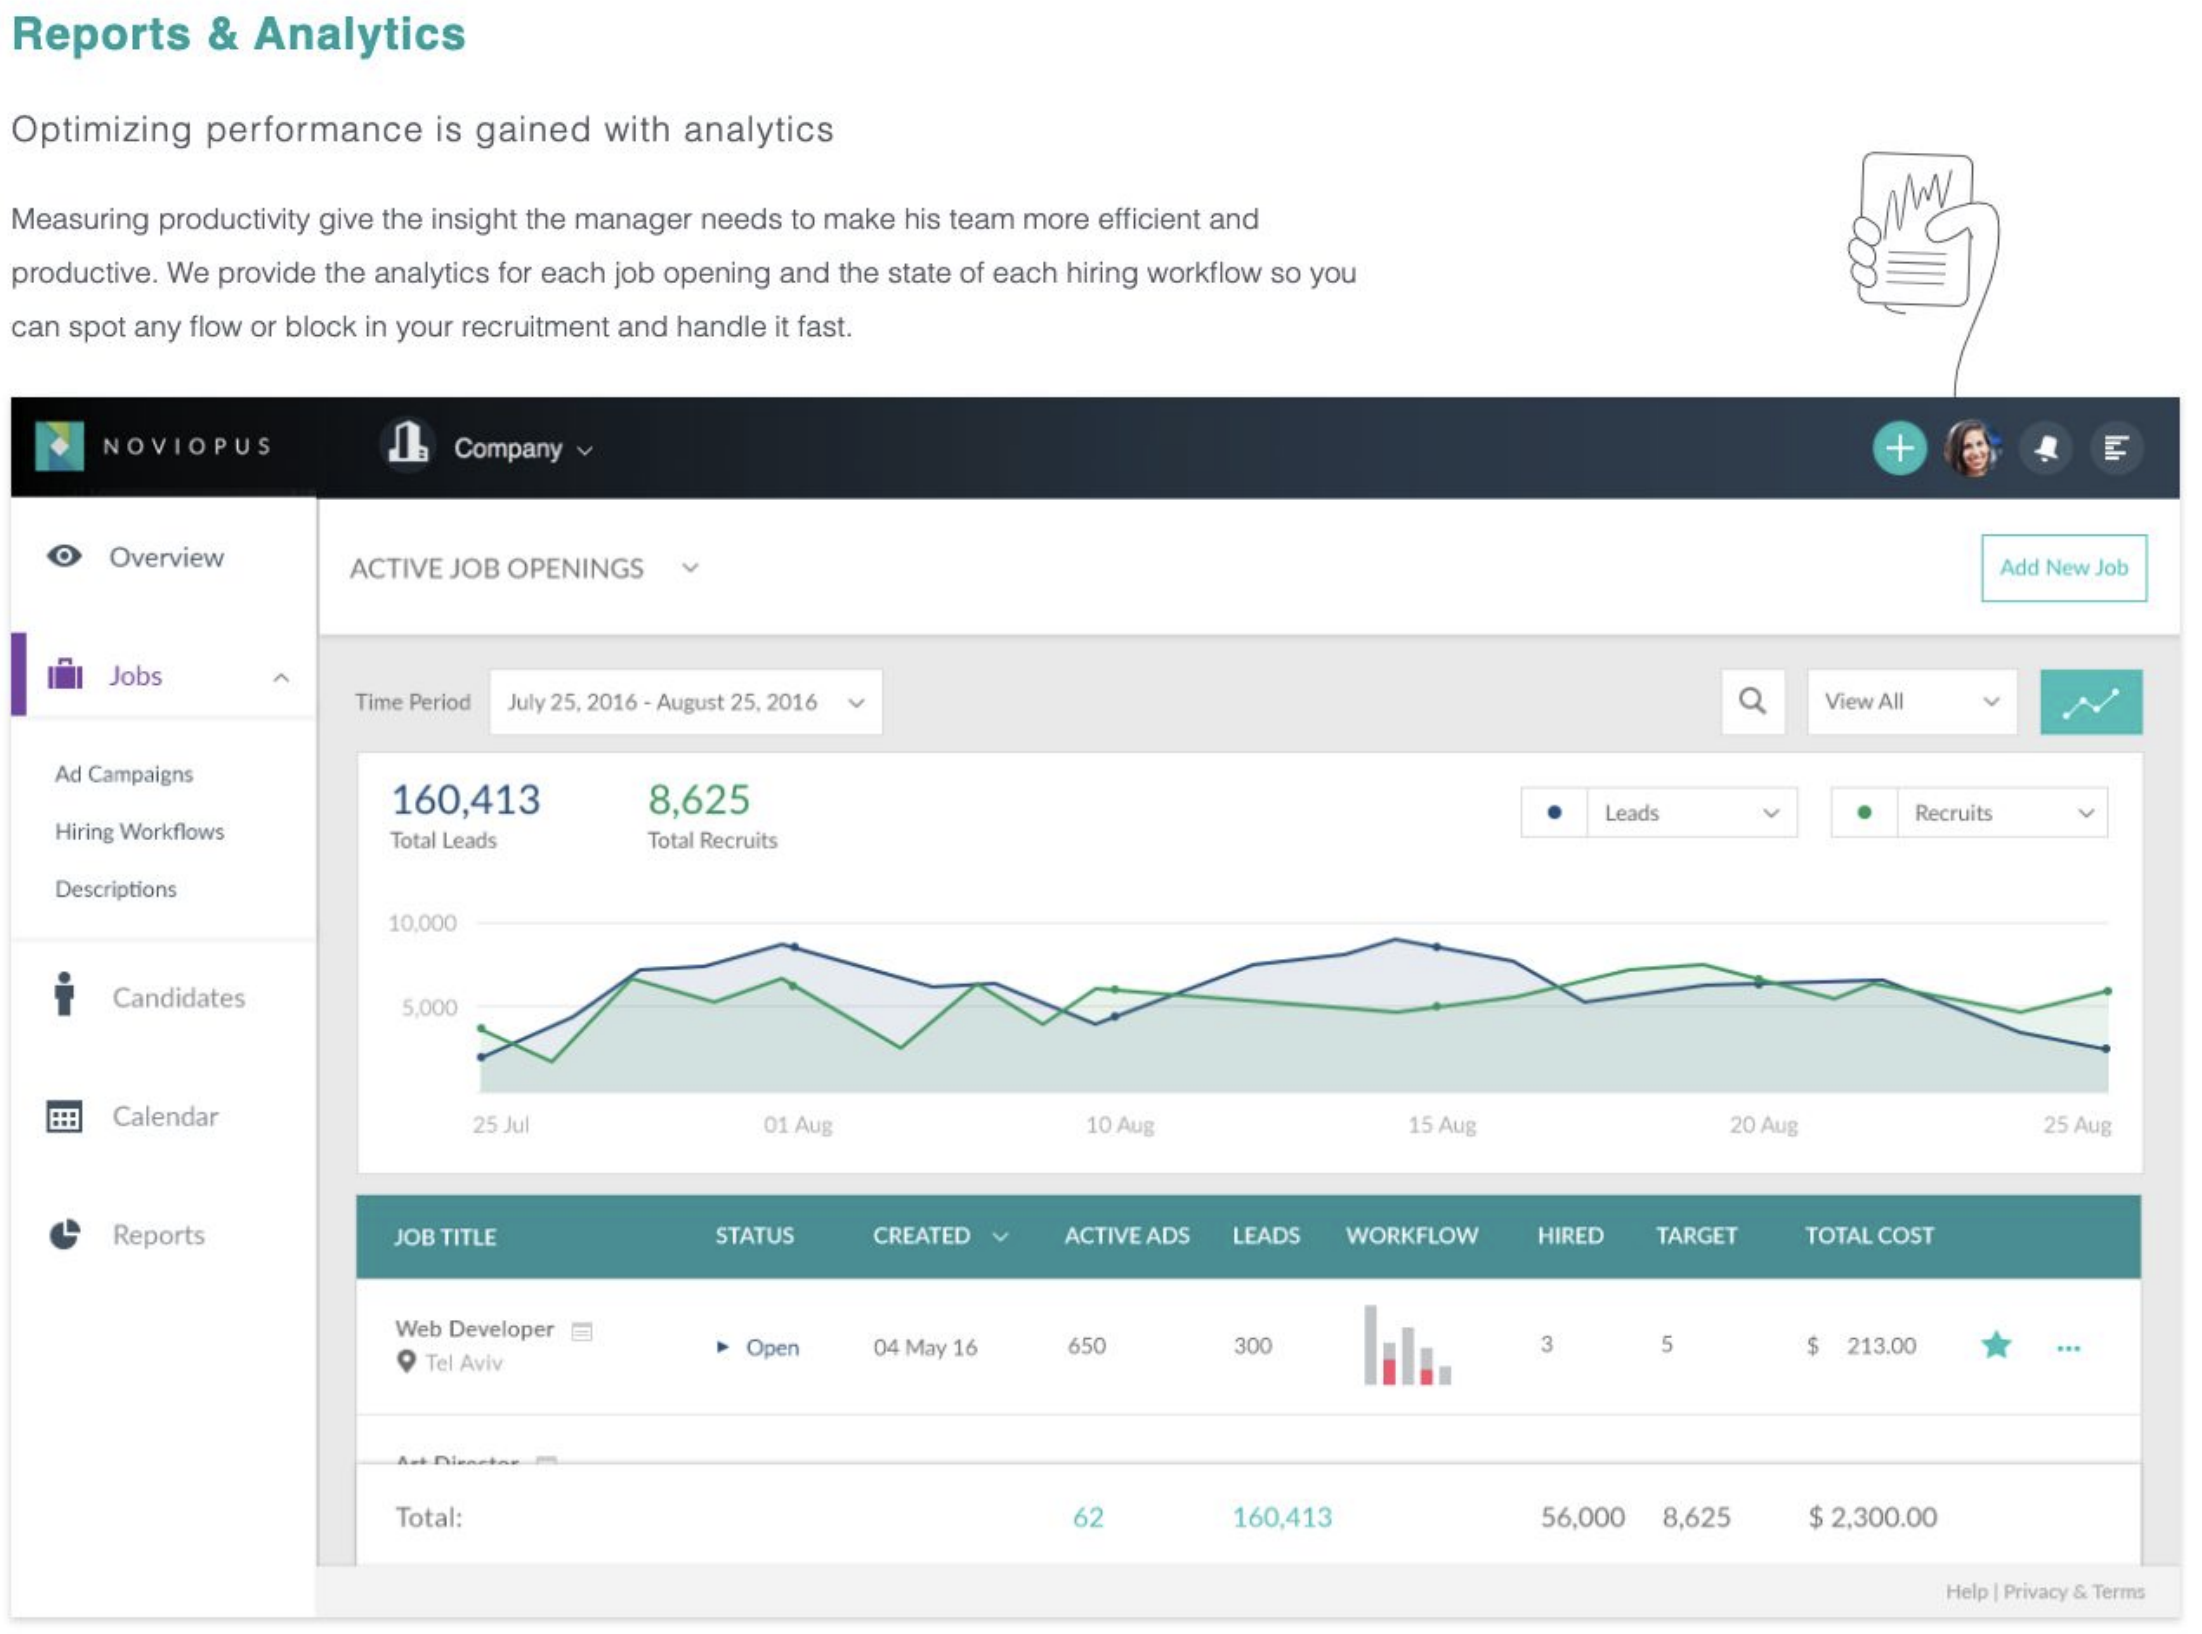The height and width of the screenshot is (1634, 2202).
Task: Click the 213.00 cost for Web Developer
Action: coord(1881,1346)
